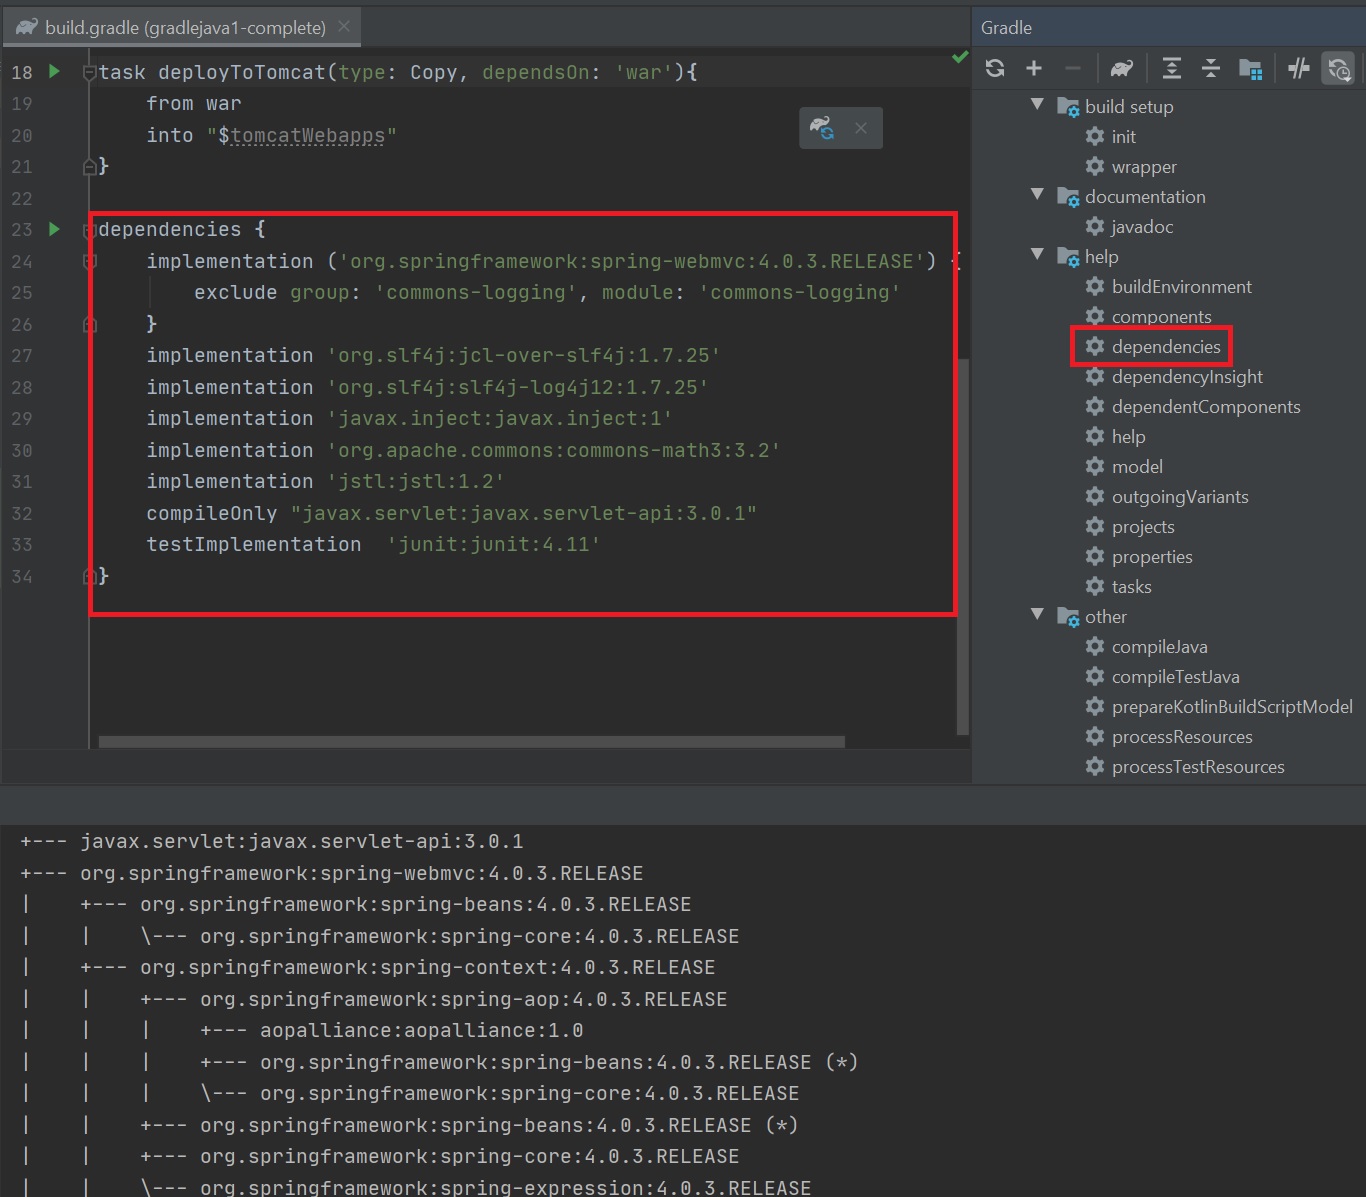Click the run arrow beside dependencies block

[55, 229]
